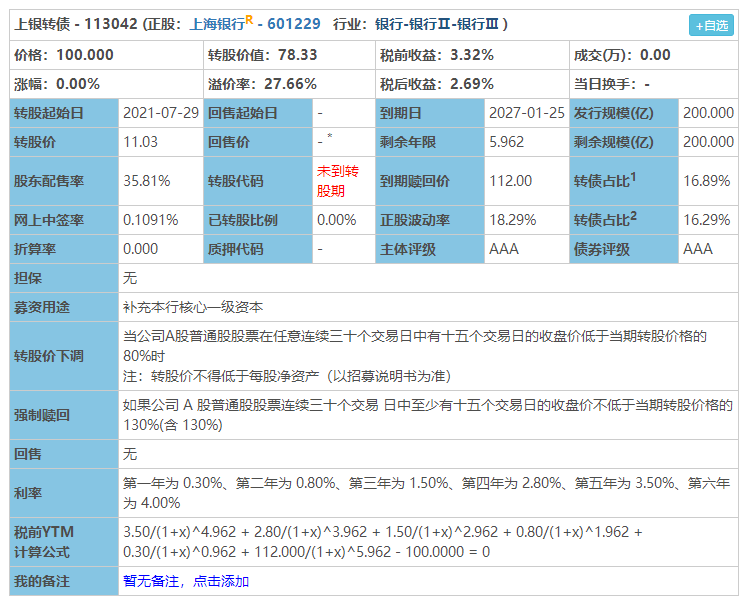747x606 pixels.
Task: Click the 转股价 value 11.03
Action: [x=140, y=142]
